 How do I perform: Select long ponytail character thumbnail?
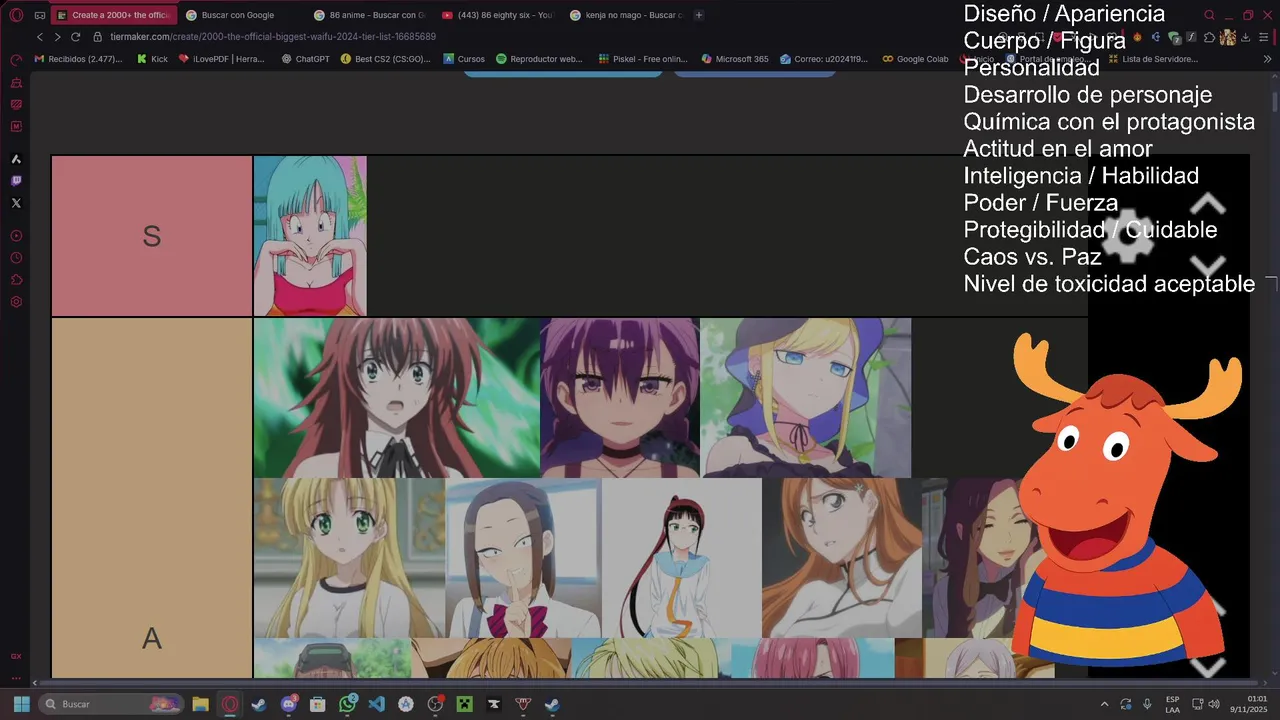tap(682, 558)
